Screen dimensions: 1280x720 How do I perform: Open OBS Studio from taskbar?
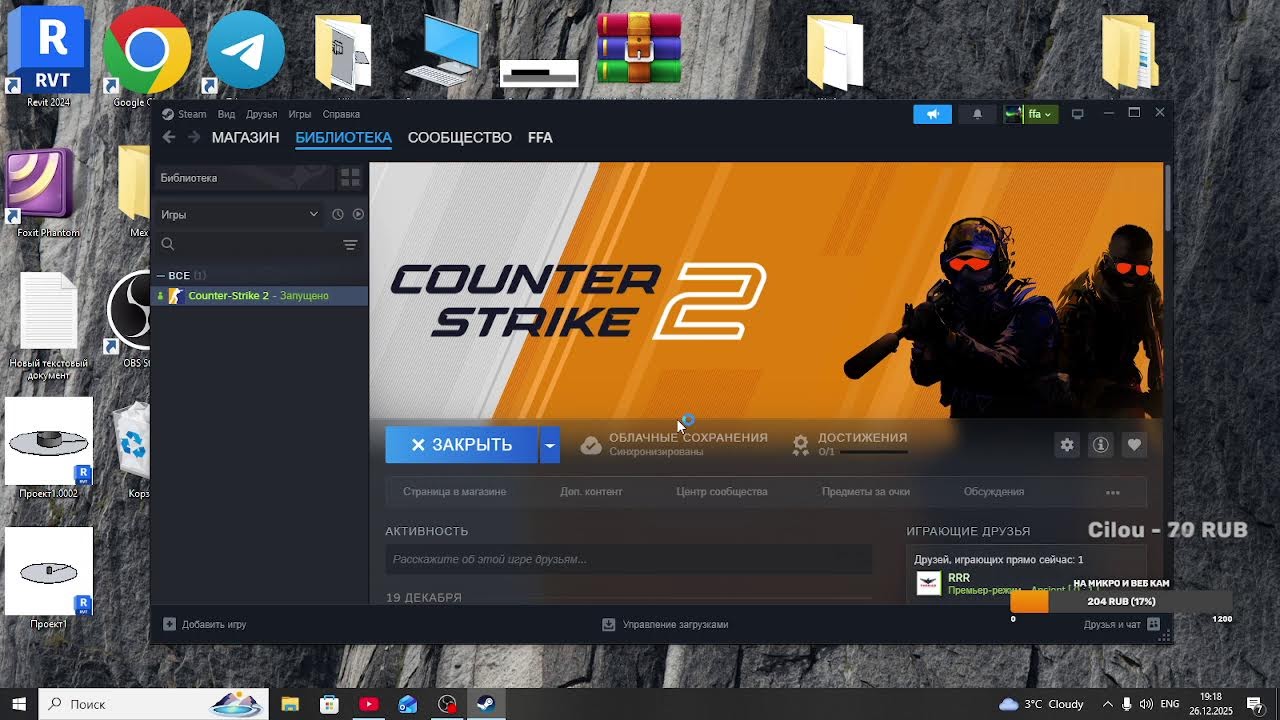click(x=447, y=704)
